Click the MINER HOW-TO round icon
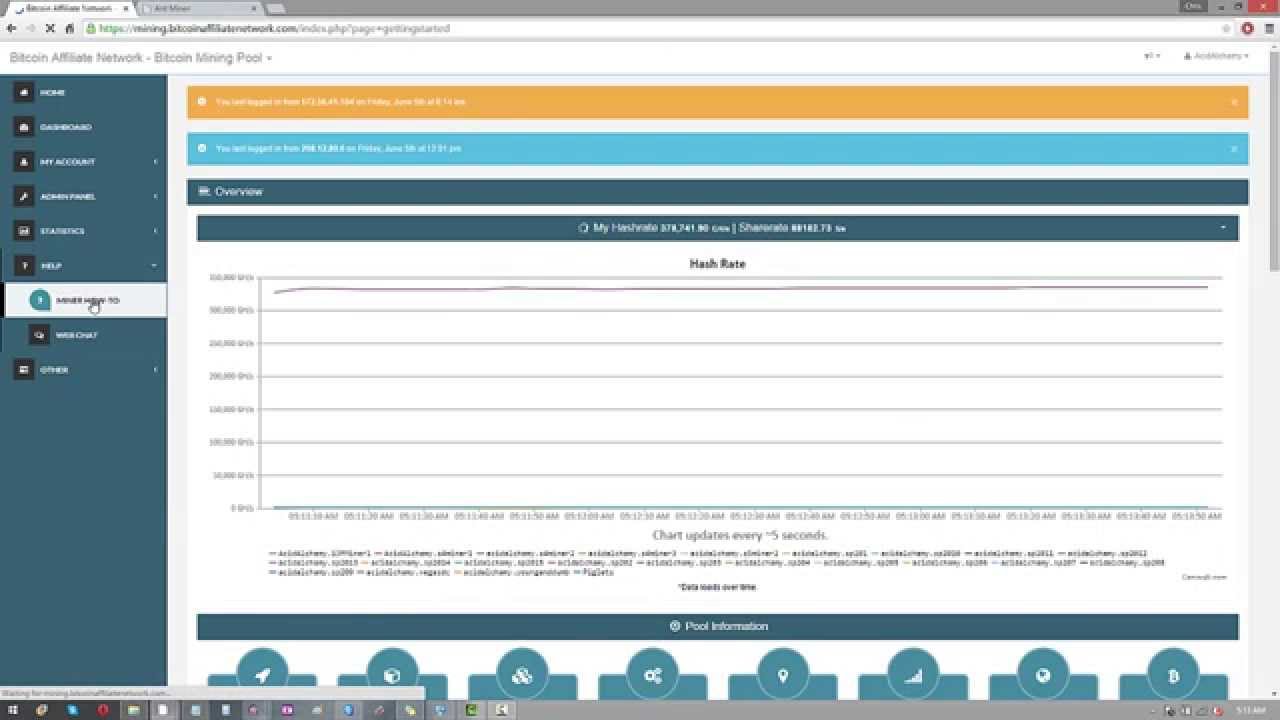Viewport: 1280px width, 720px height. [40, 300]
